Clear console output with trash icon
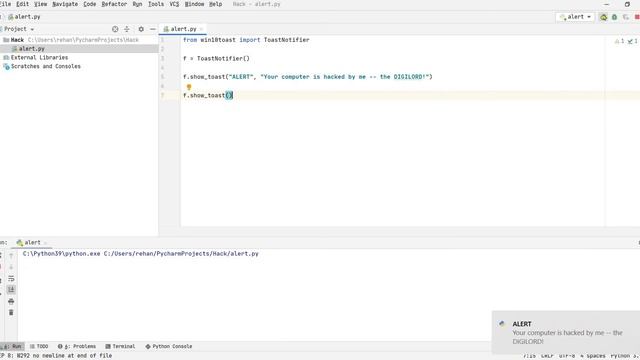The height and width of the screenshot is (360, 640). [x=11, y=313]
